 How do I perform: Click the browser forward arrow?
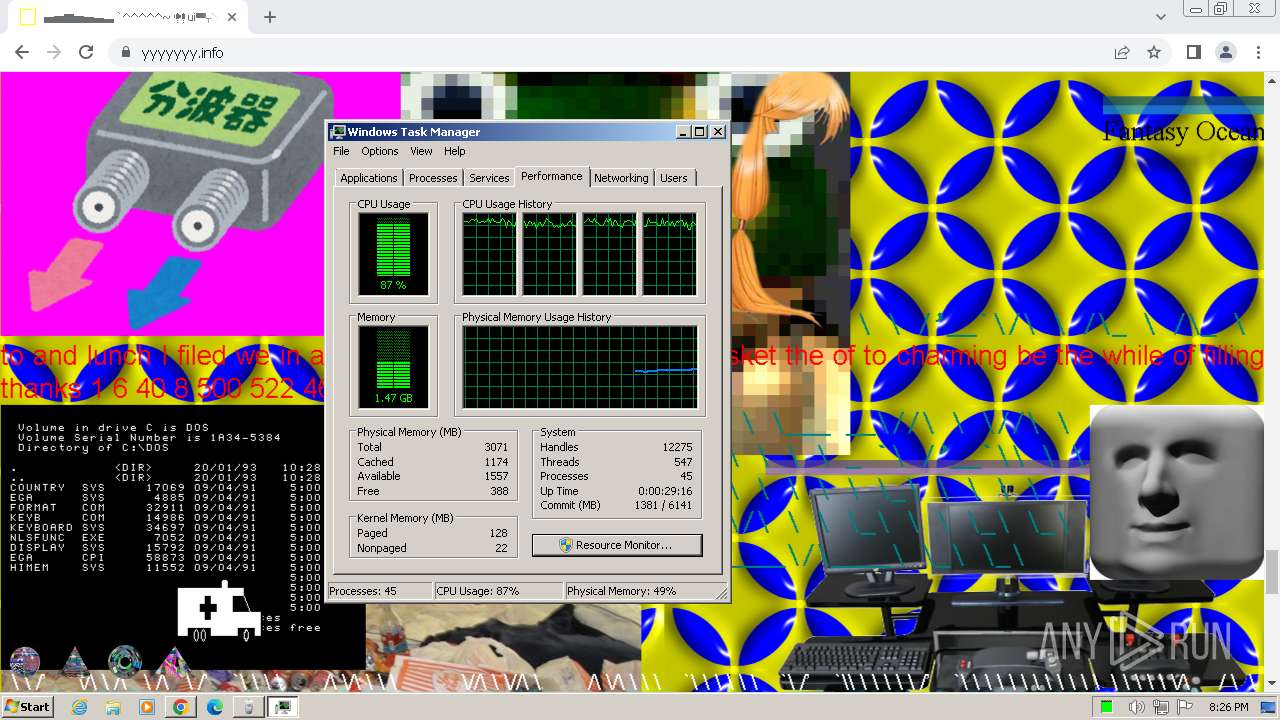click(x=54, y=52)
